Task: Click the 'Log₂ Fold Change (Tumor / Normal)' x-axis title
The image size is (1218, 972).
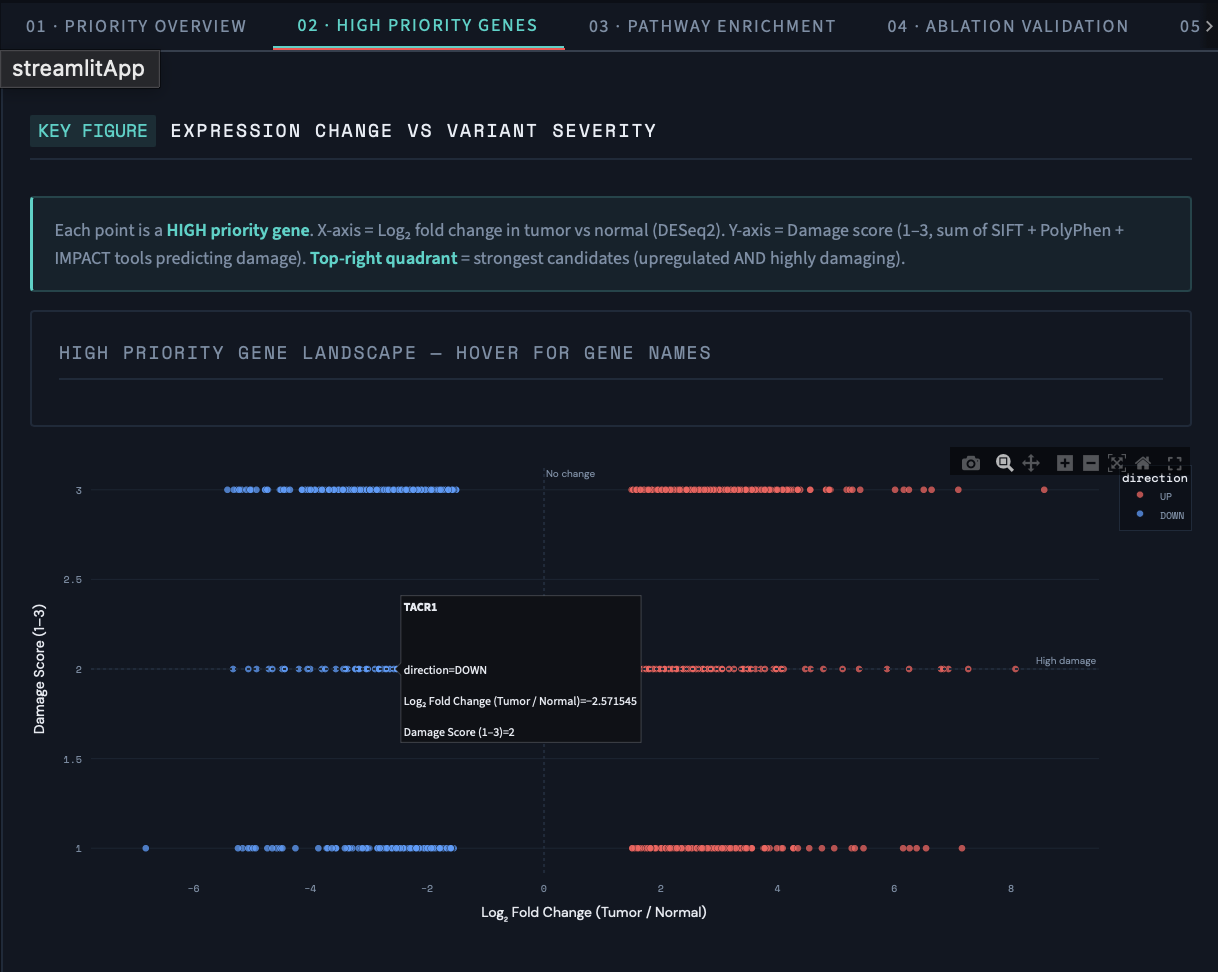Action: tap(594, 912)
